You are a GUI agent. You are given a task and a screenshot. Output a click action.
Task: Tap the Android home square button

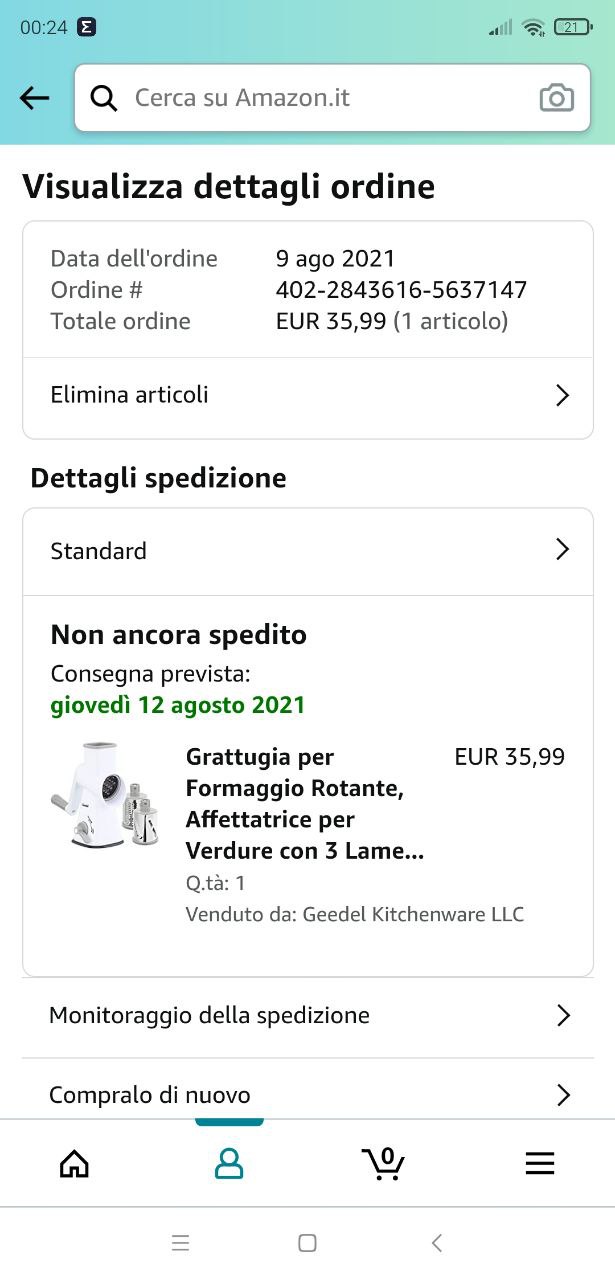[x=308, y=1243]
